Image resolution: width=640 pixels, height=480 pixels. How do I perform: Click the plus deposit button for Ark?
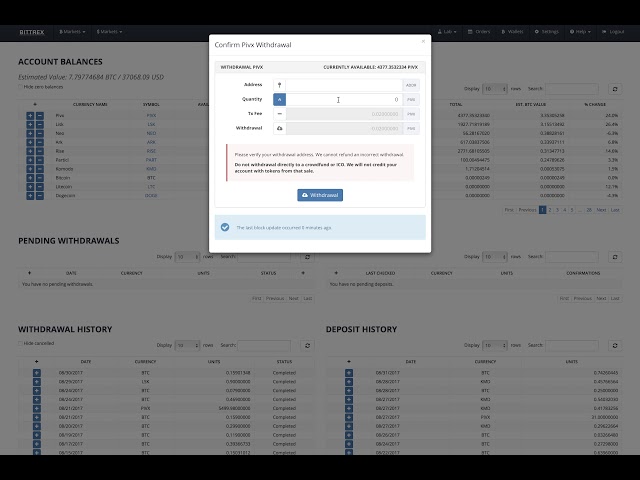(30, 142)
